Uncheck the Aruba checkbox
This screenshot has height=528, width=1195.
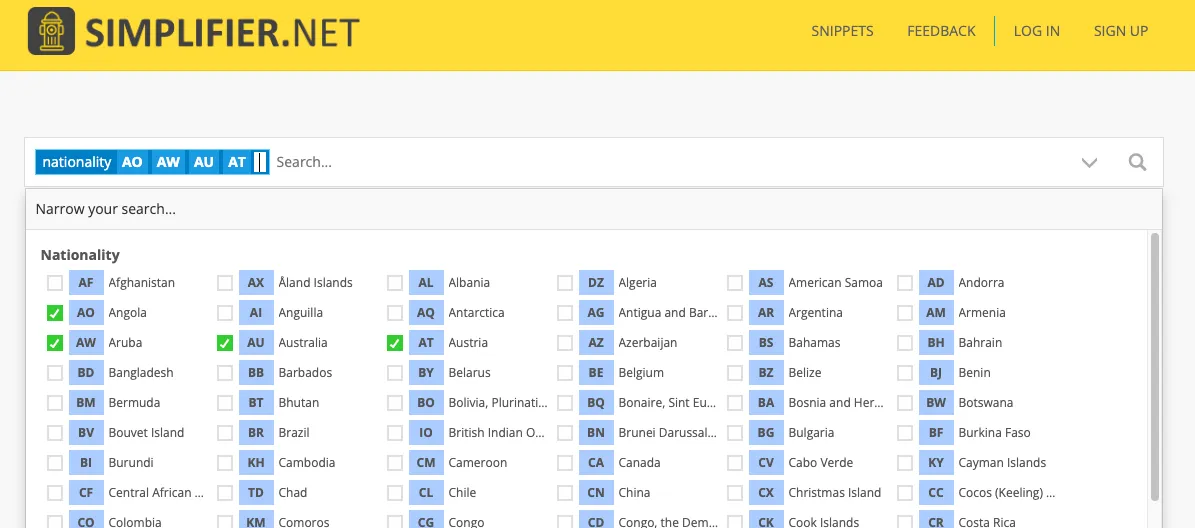pos(55,343)
